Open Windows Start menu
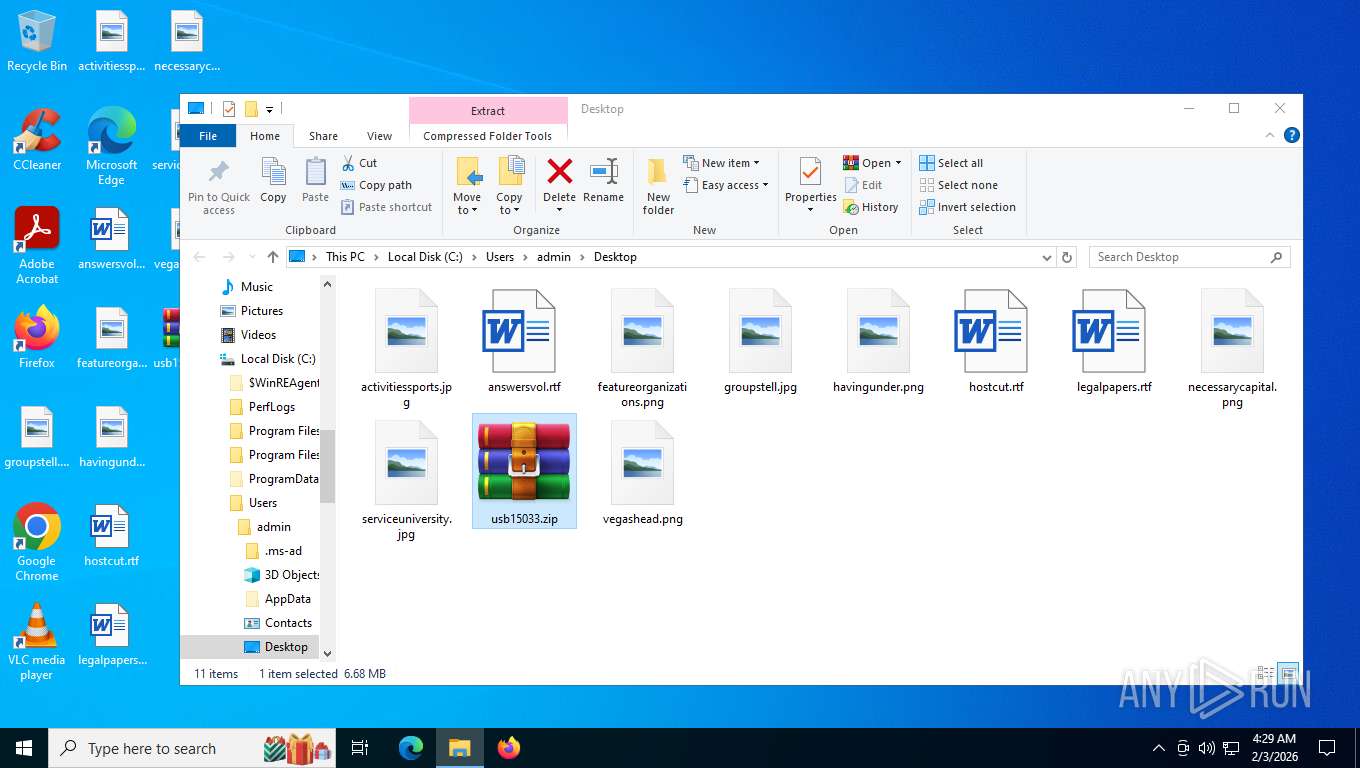Screen dimensions: 1360x768 24,748
